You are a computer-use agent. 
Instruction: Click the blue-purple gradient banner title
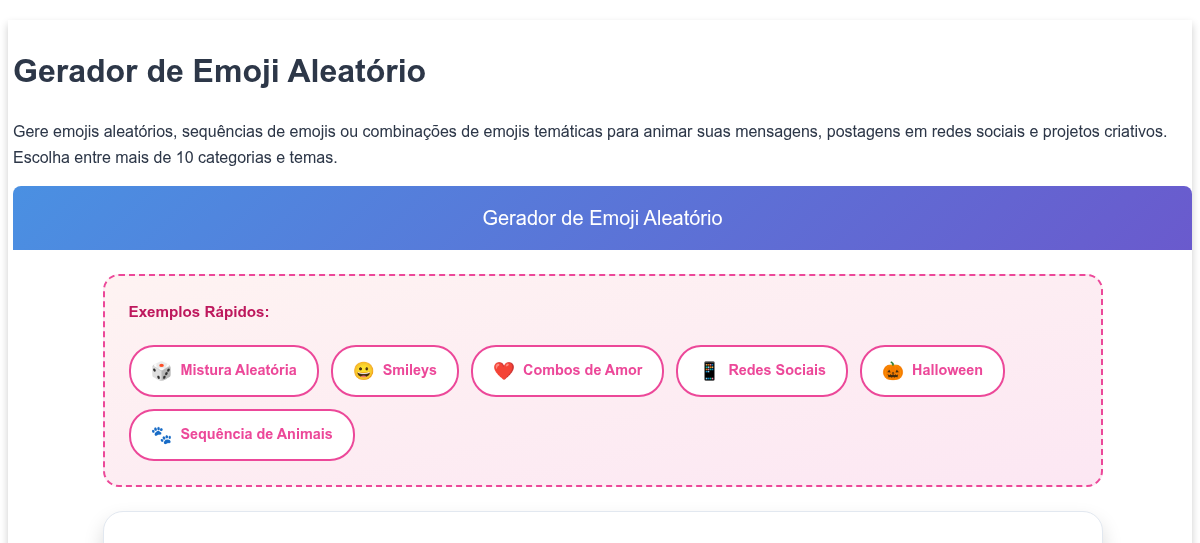point(602,218)
